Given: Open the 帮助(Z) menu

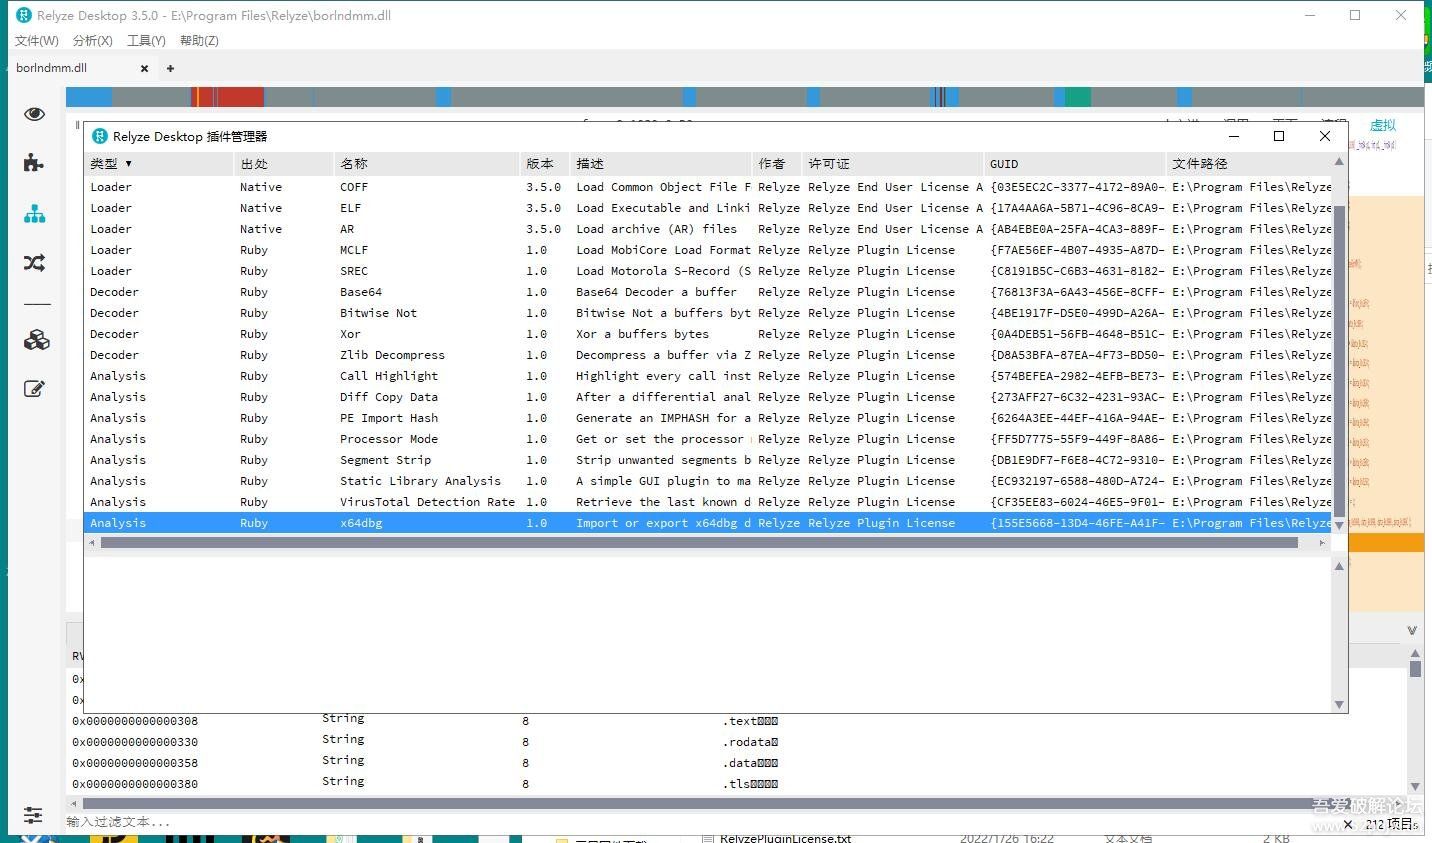Looking at the screenshot, I should pyautogui.click(x=199, y=41).
